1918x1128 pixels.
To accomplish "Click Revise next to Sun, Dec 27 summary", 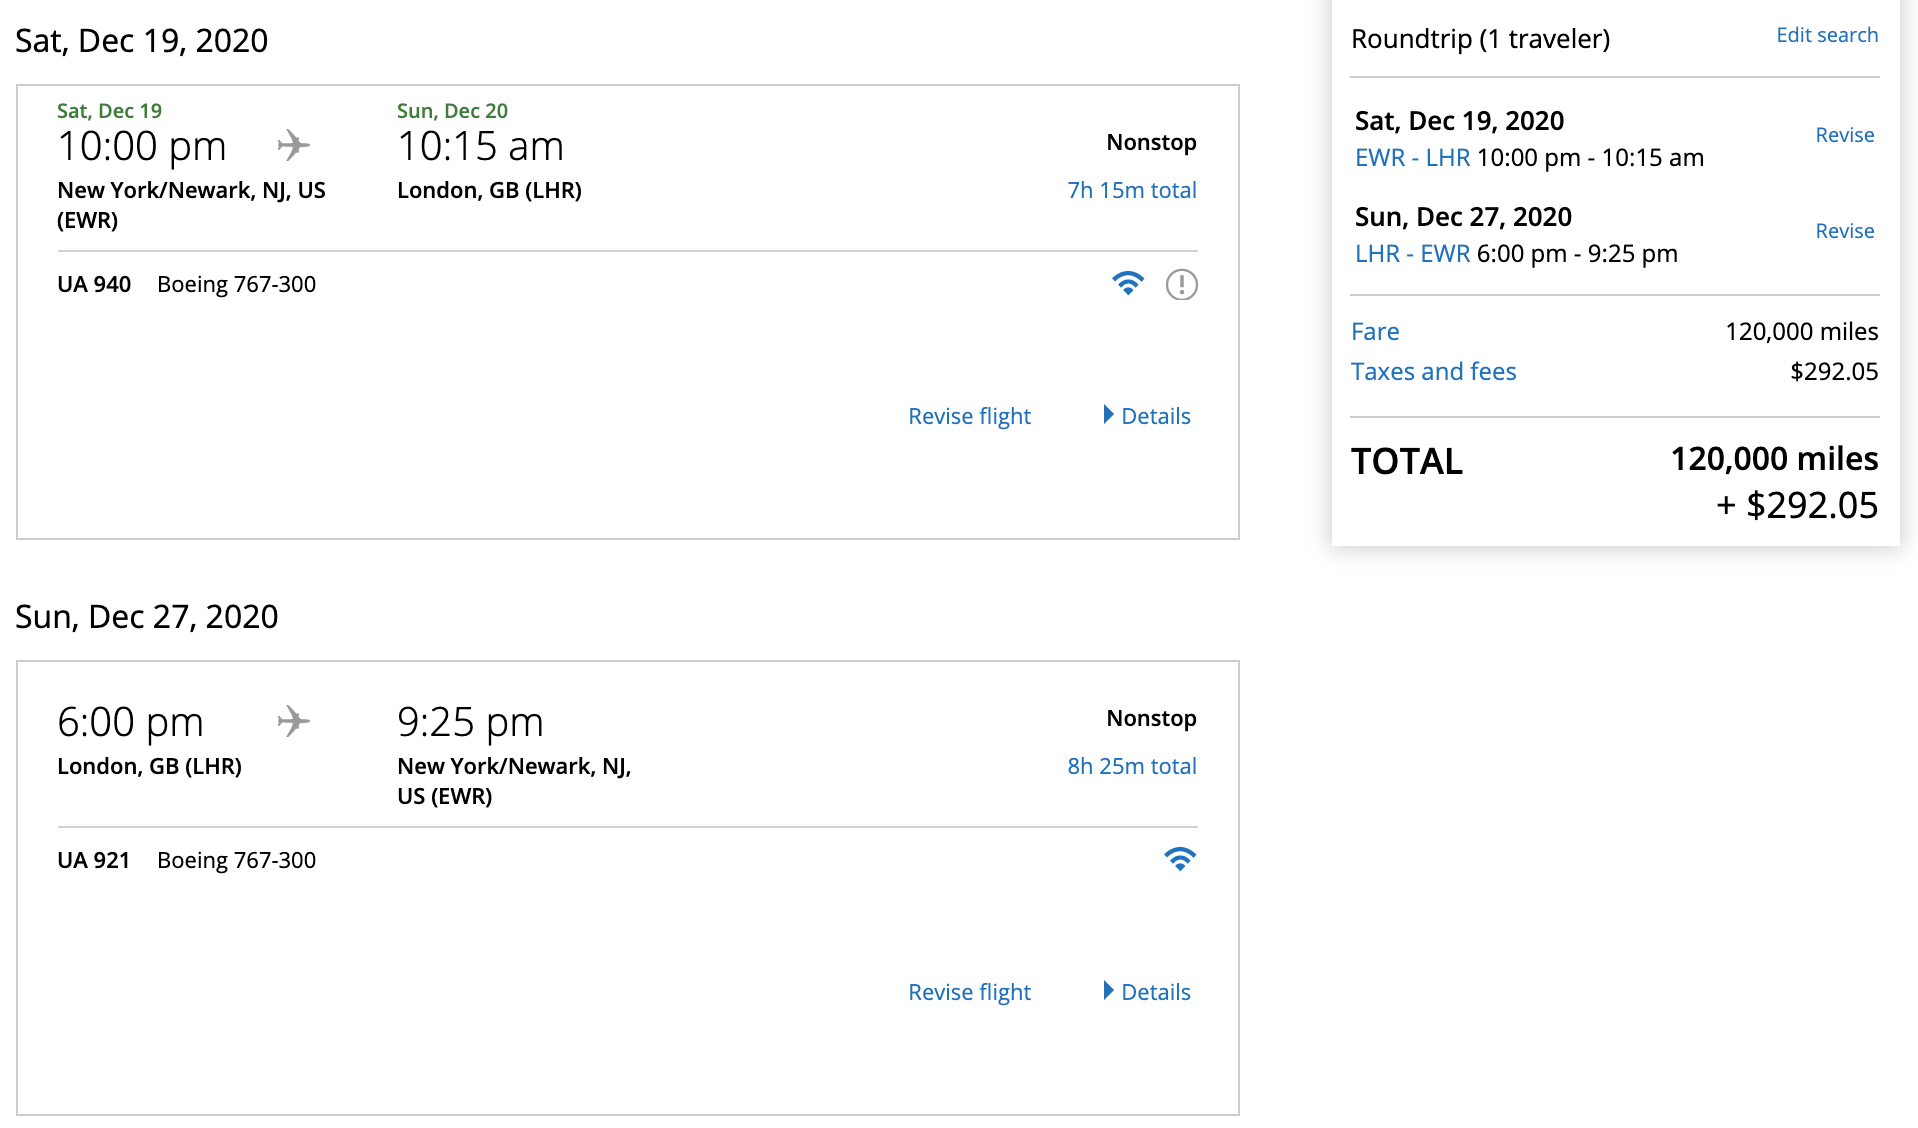I will 1844,231.
